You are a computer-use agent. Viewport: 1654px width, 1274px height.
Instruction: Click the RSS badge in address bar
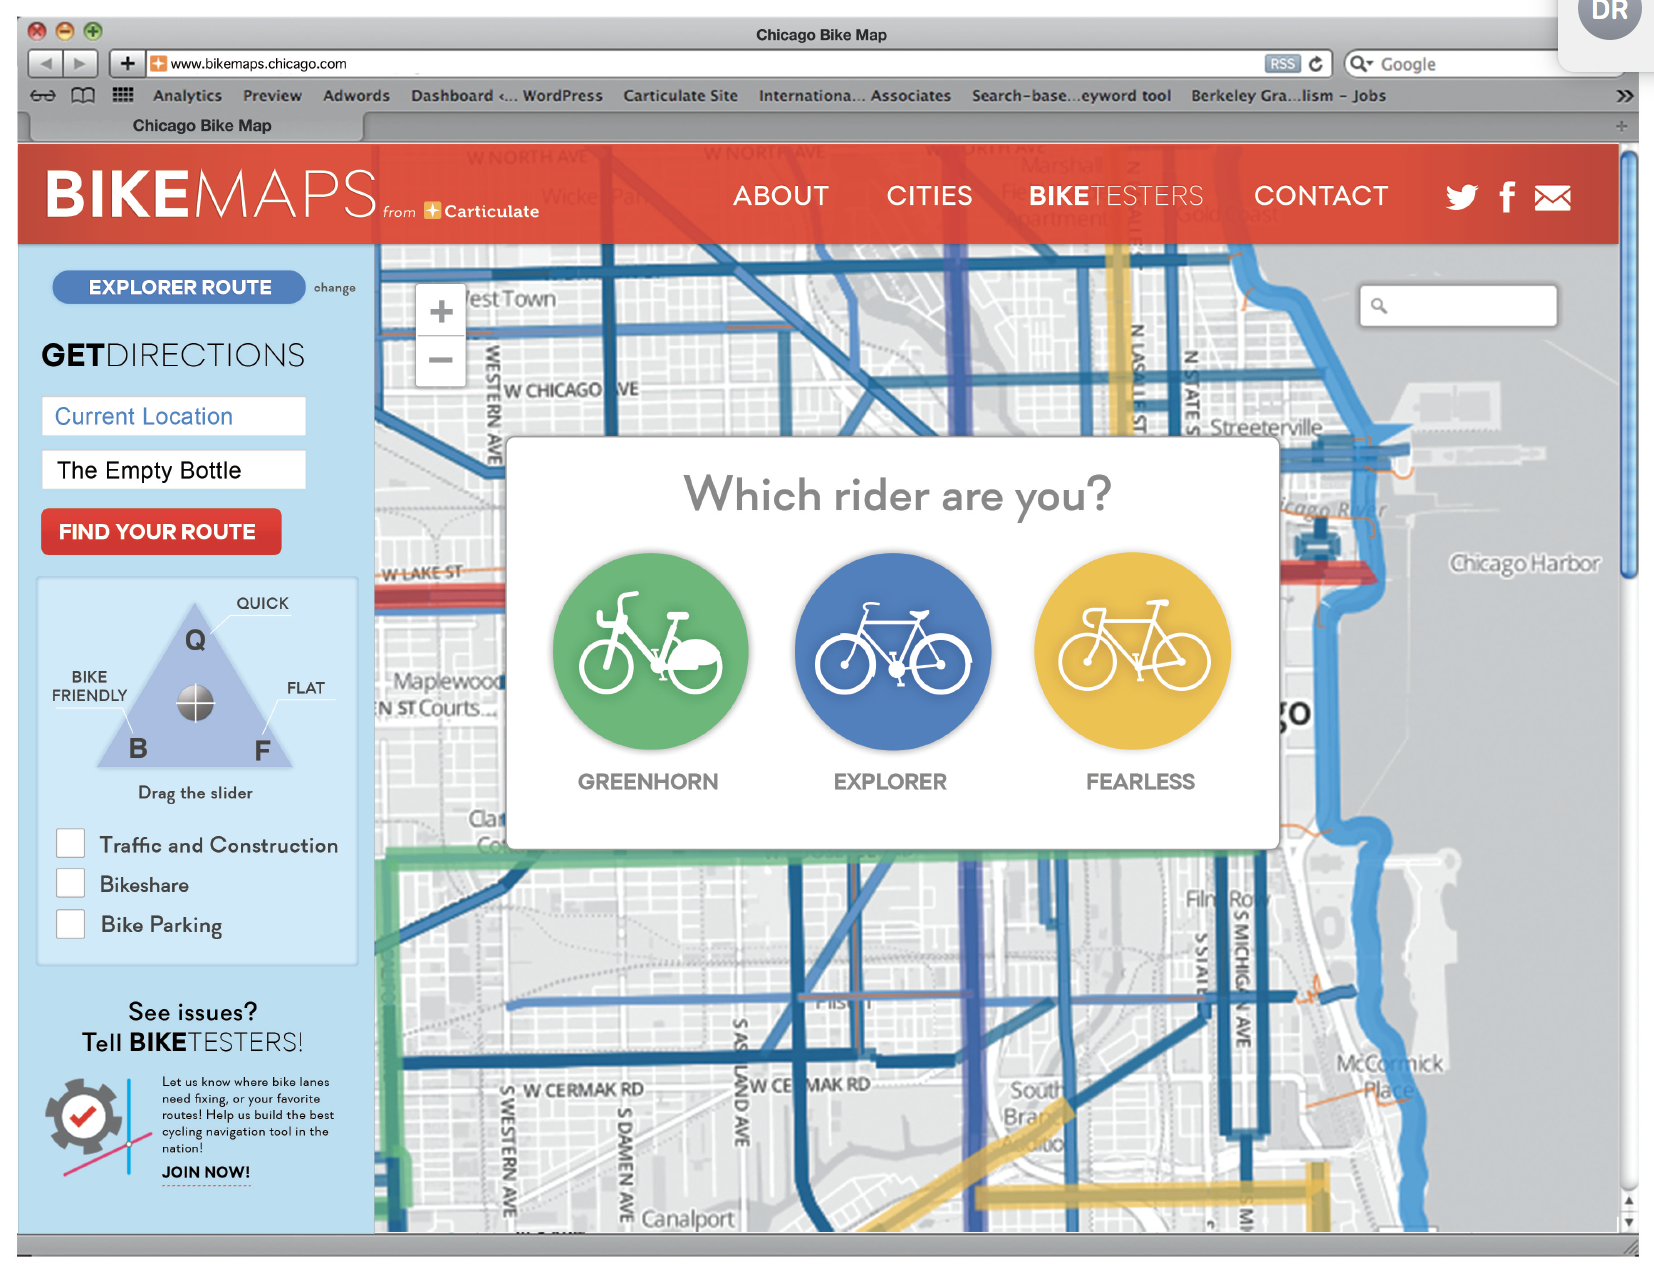tap(1282, 64)
